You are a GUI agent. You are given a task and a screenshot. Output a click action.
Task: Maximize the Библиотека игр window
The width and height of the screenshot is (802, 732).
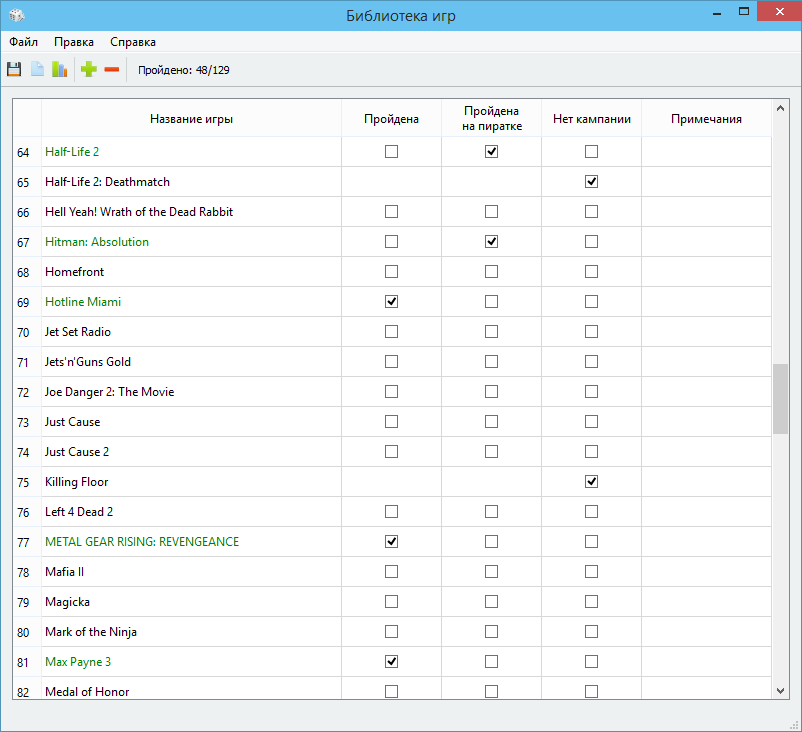click(744, 11)
